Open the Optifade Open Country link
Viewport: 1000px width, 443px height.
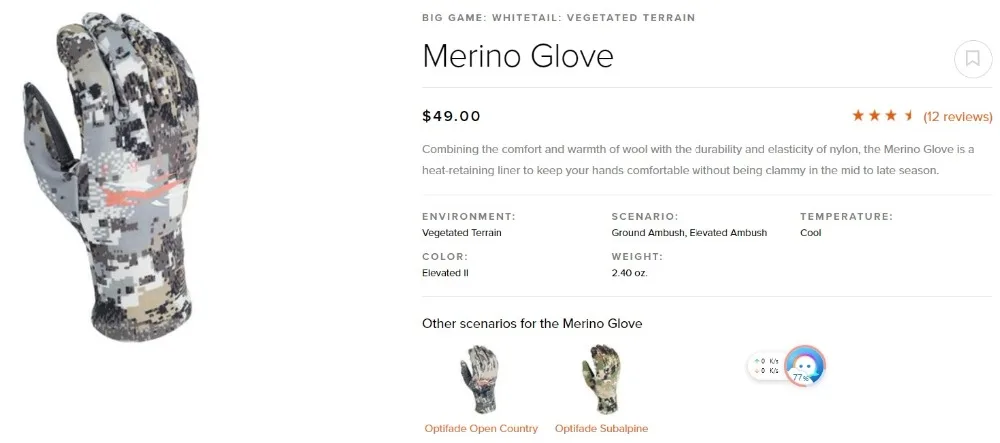pyautogui.click(x=482, y=428)
